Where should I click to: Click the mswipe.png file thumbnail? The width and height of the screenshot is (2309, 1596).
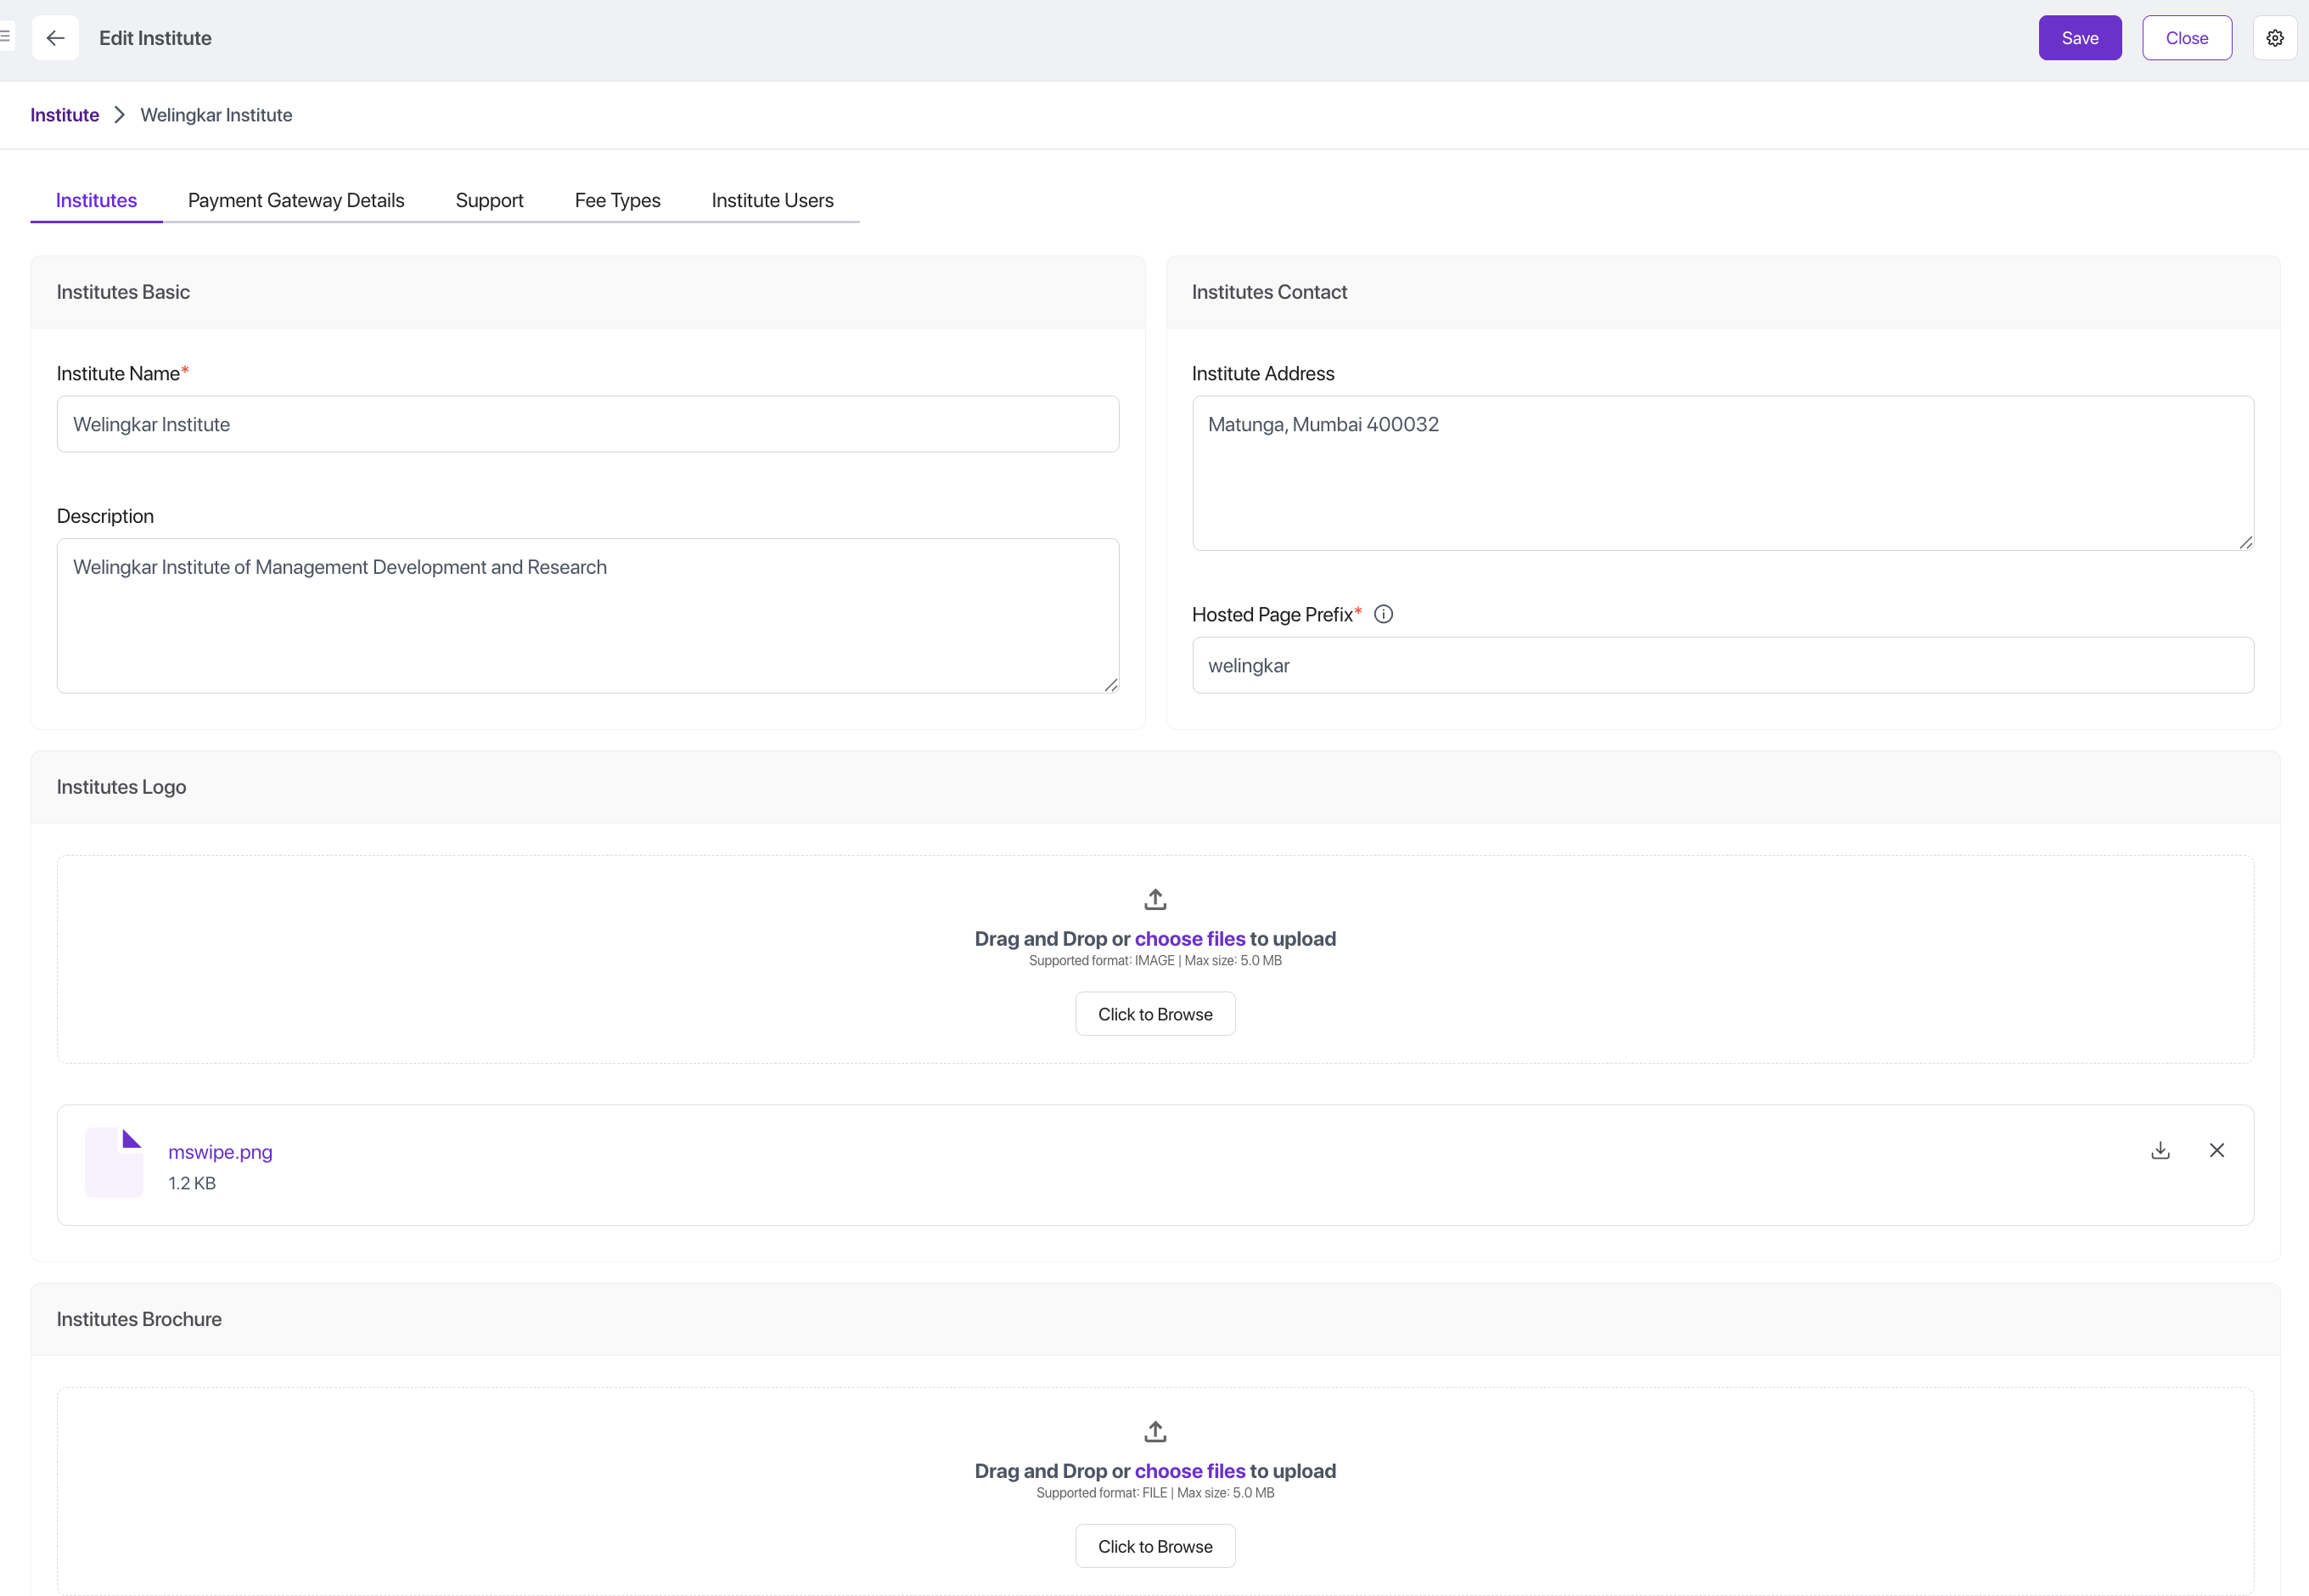[x=114, y=1161]
